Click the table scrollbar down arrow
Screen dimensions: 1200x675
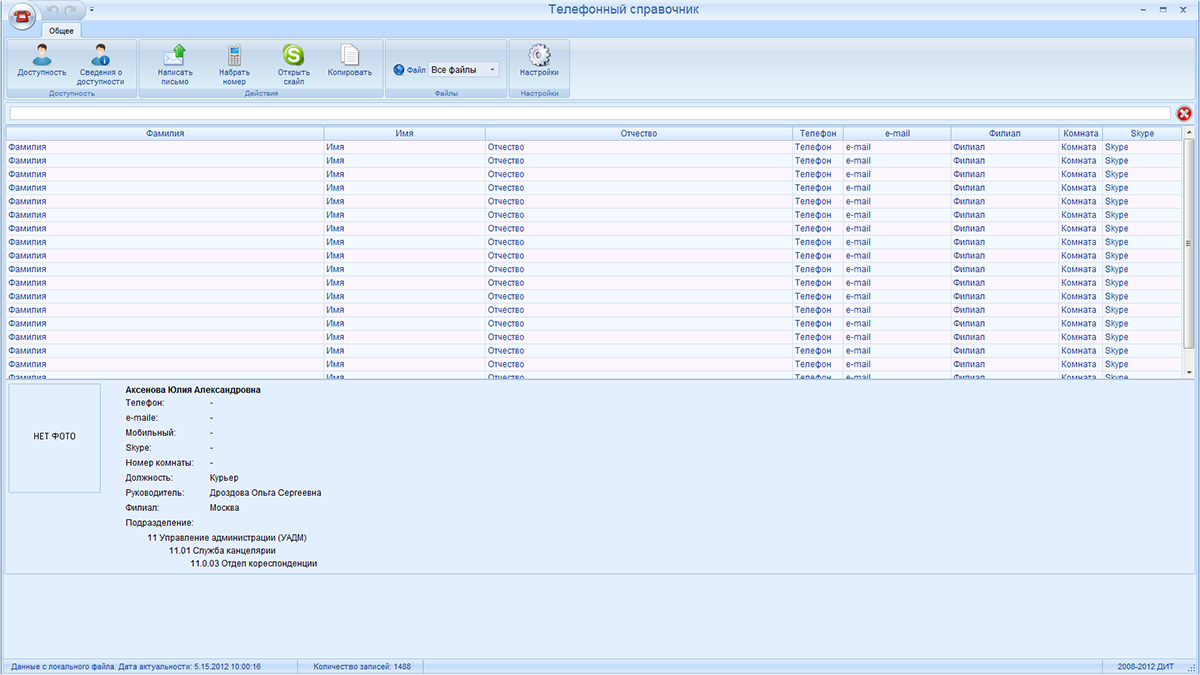click(x=1188, y=372)
